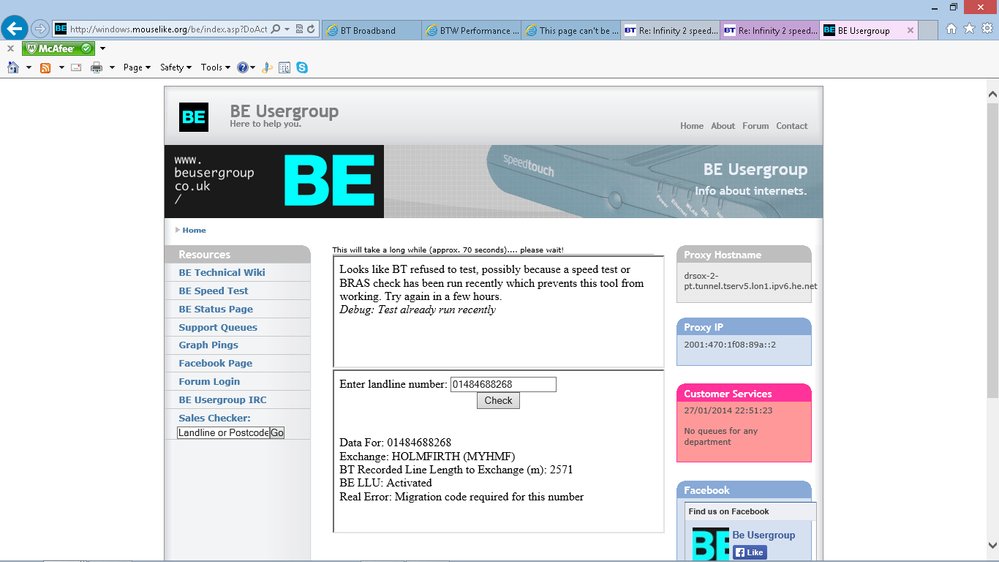
Task: Click the browser forward arrow button
Action: [x=40, y=29]
